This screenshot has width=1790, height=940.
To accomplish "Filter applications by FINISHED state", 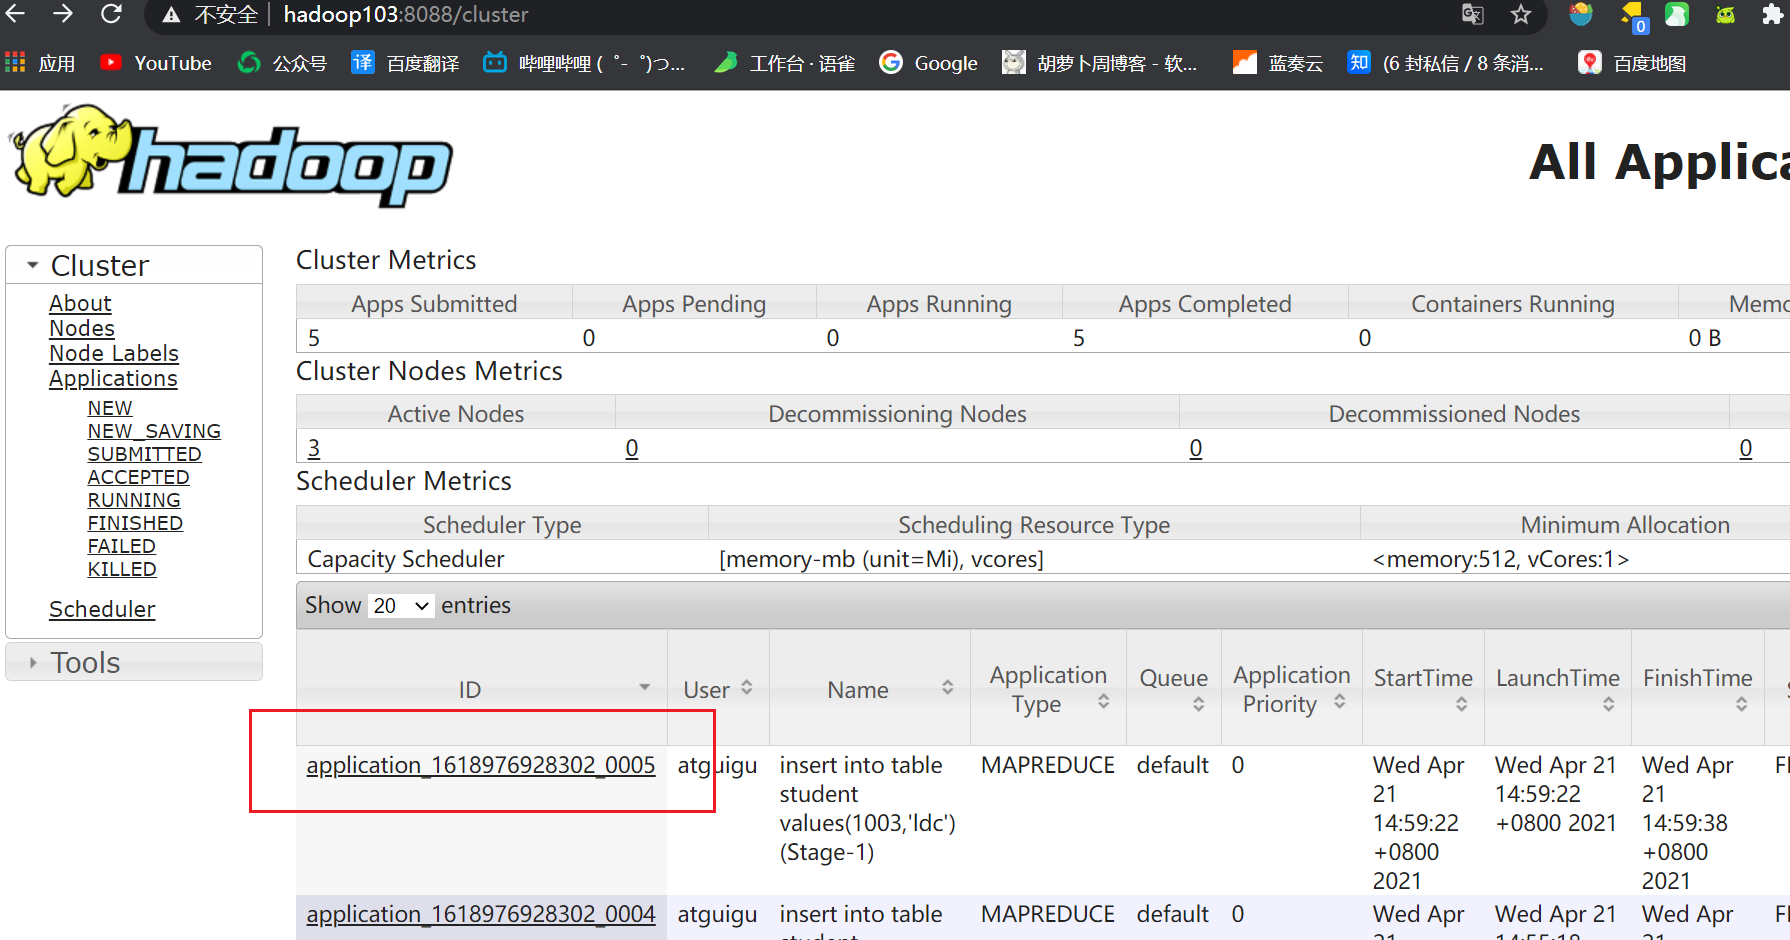I will (x=135, y=523).
